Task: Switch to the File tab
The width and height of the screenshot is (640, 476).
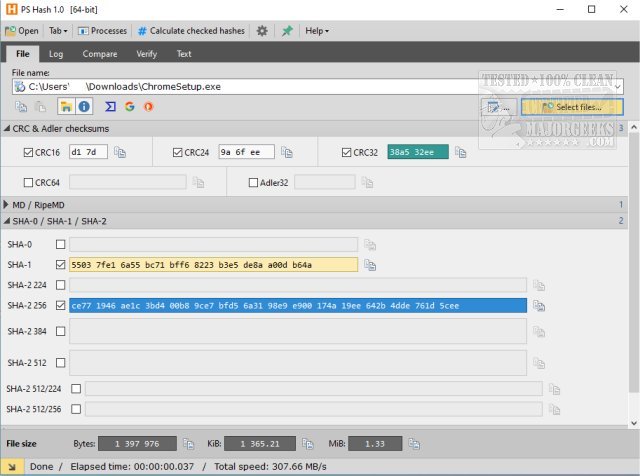Action: [23, 54]
